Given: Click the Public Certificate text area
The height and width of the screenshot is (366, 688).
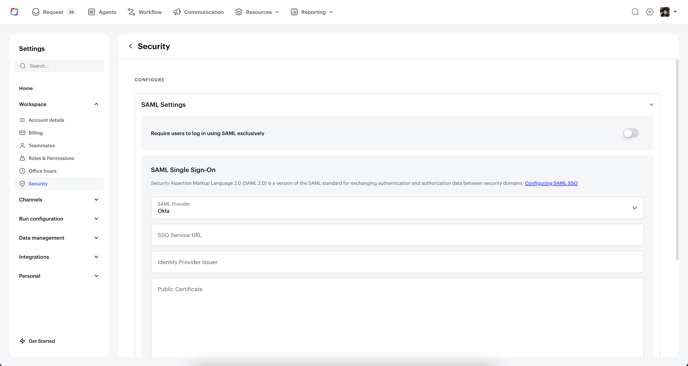Looking at the screenshot, I should 397,318.
